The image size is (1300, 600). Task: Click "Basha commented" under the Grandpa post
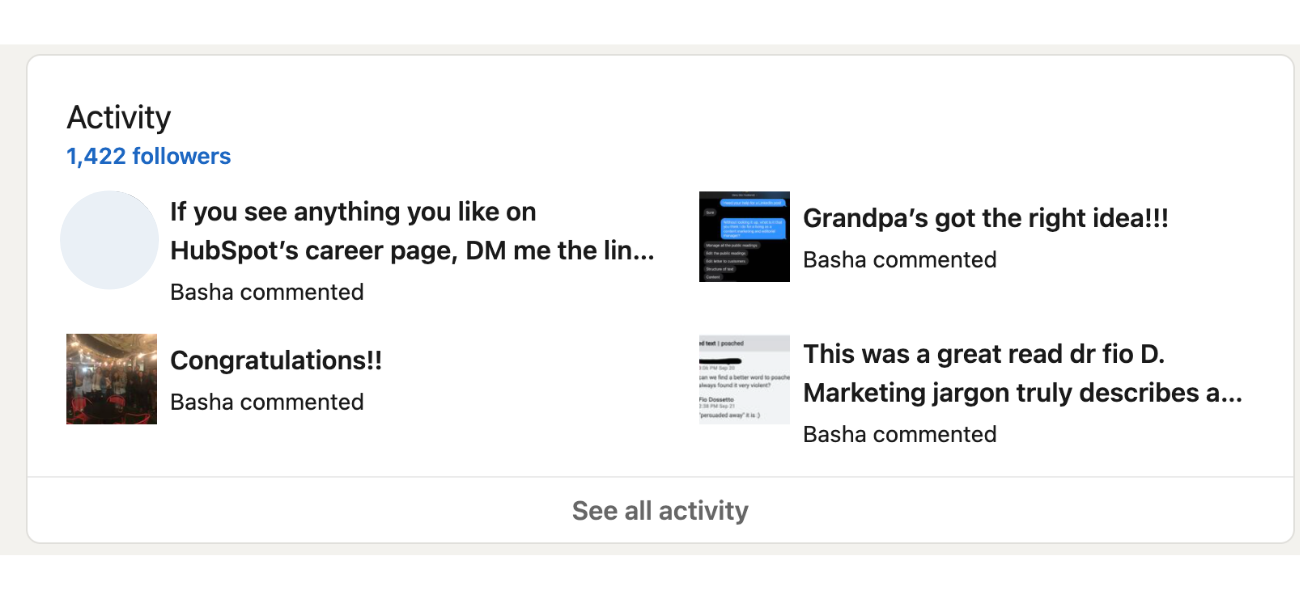tap(900, 260)
